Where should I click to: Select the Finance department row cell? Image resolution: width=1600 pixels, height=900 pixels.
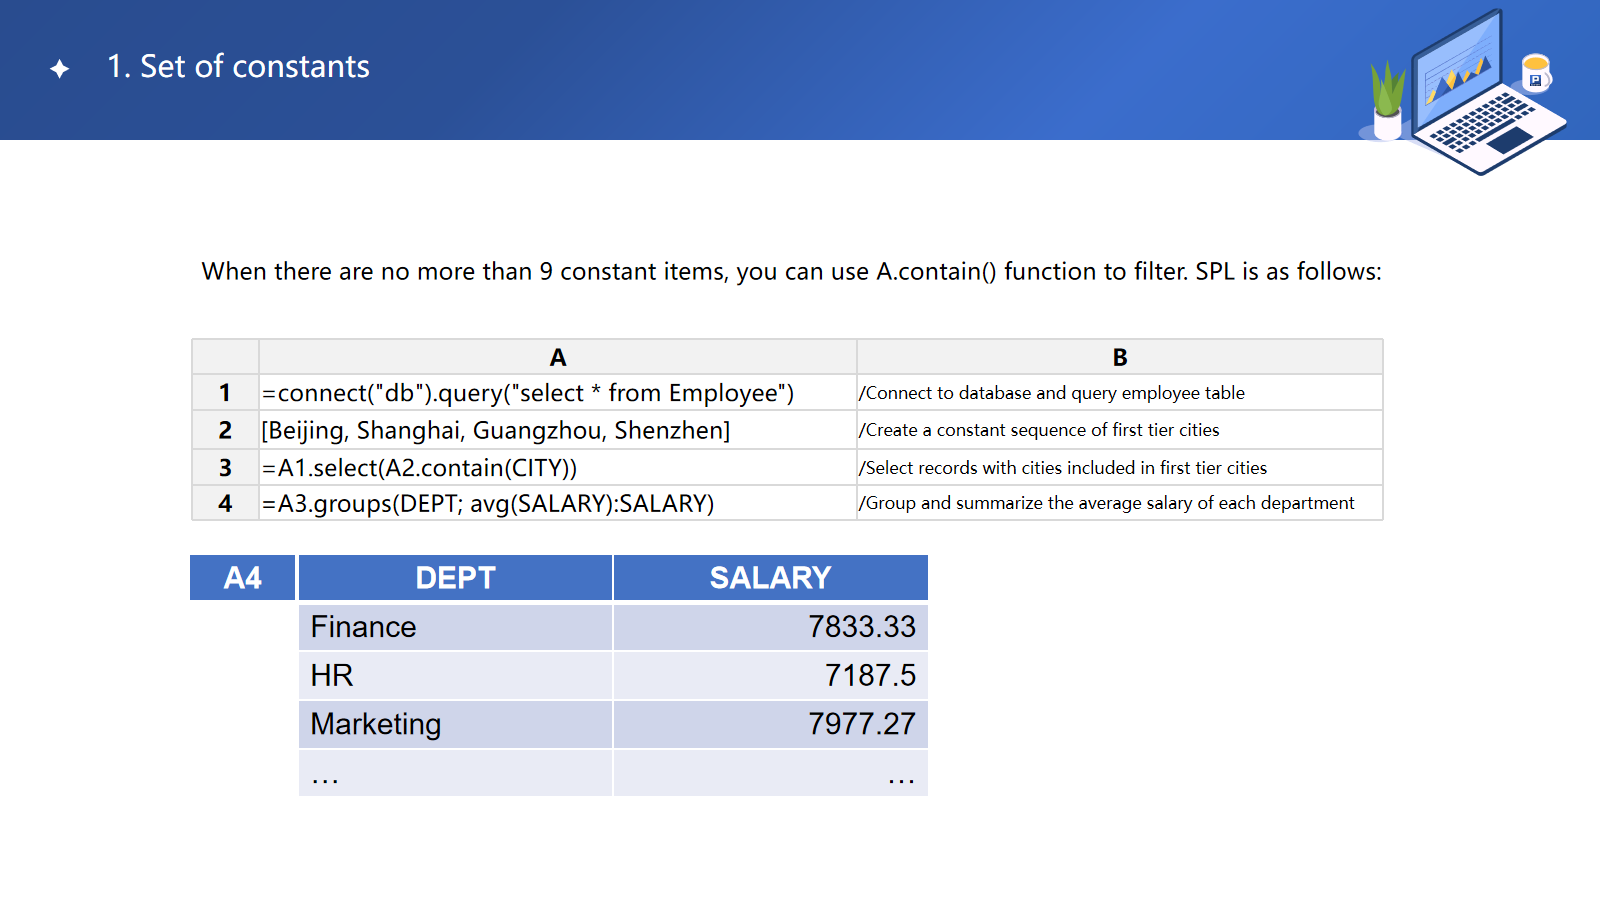[455, 627]
